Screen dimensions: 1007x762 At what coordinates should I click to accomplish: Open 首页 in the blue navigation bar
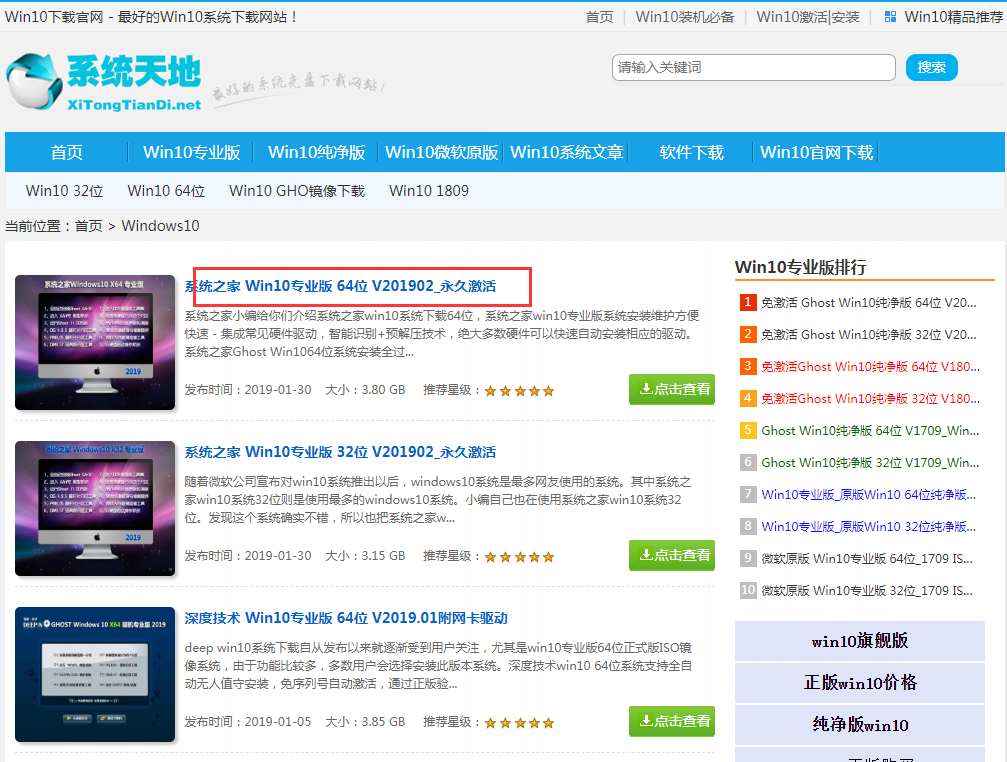[67, 152]
